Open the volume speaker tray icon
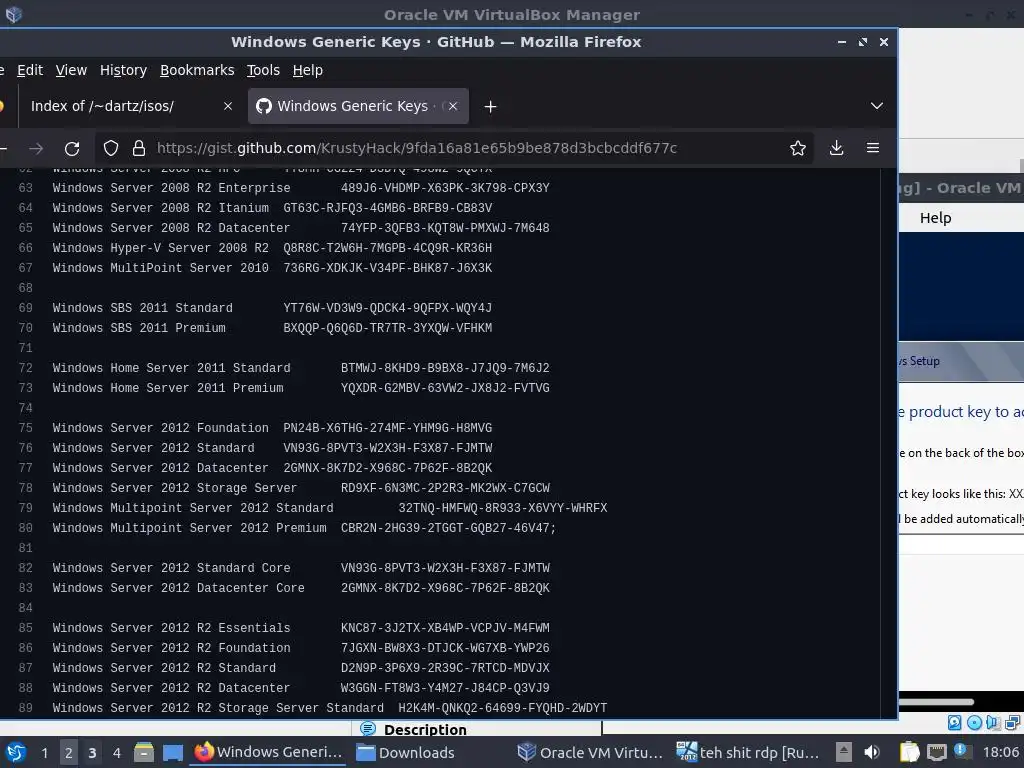This screenshot has width=1024, height=768. click(x=872, y=752)
